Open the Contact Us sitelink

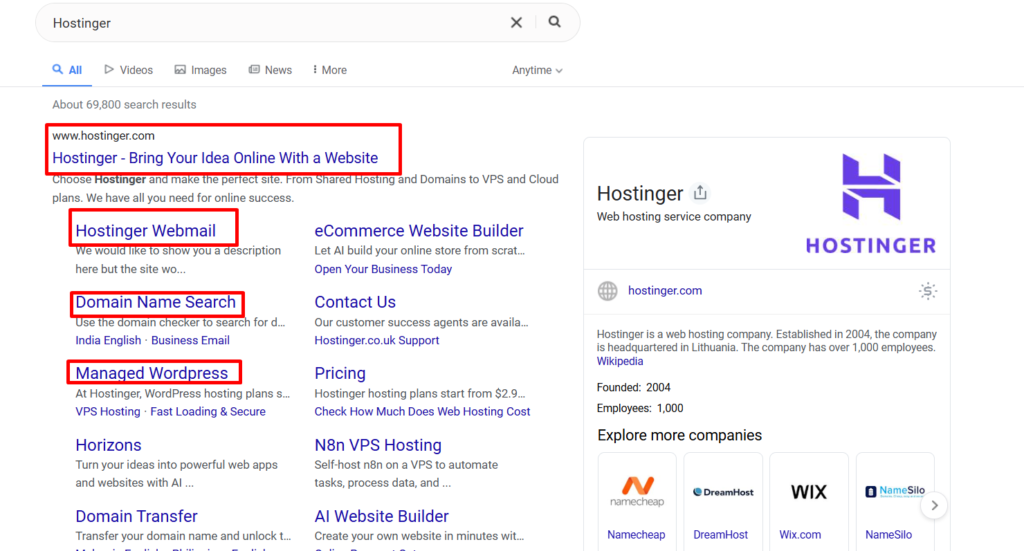point(355,302)
